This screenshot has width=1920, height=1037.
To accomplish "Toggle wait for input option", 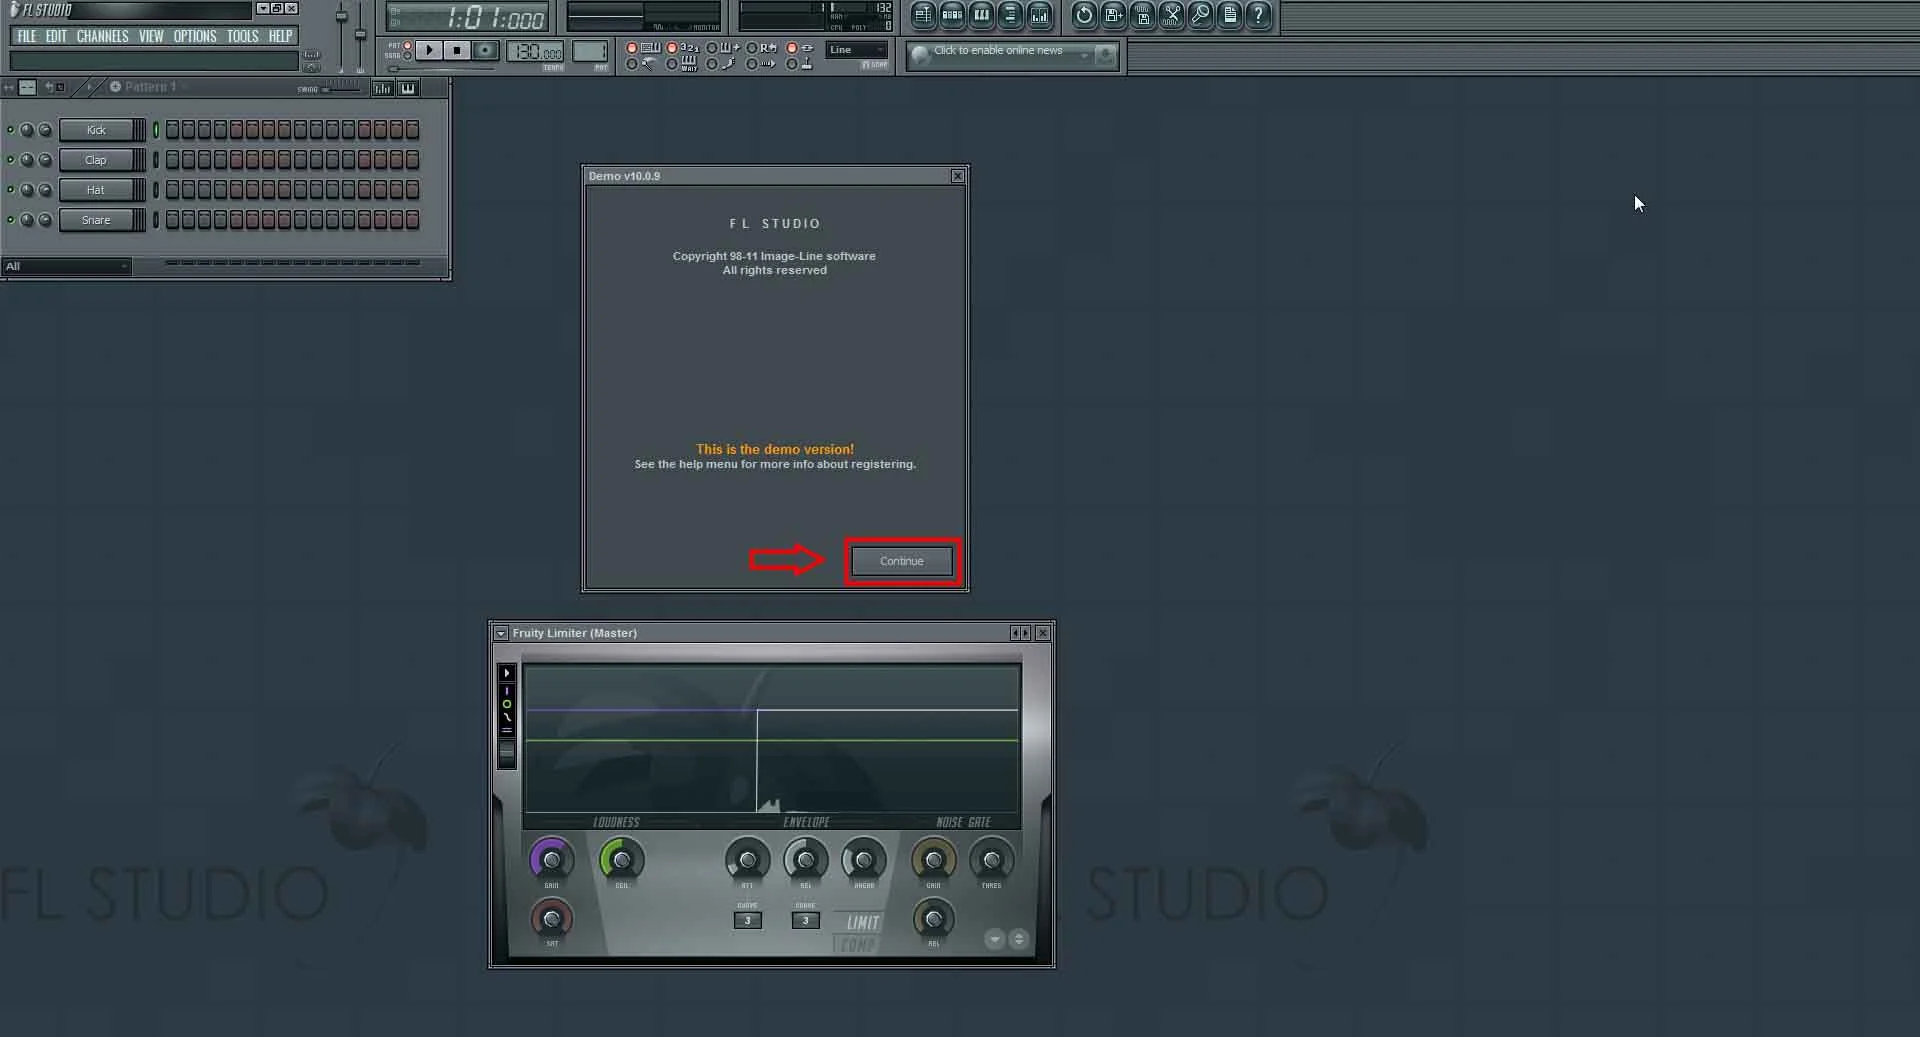I will (x=671, y=64).
